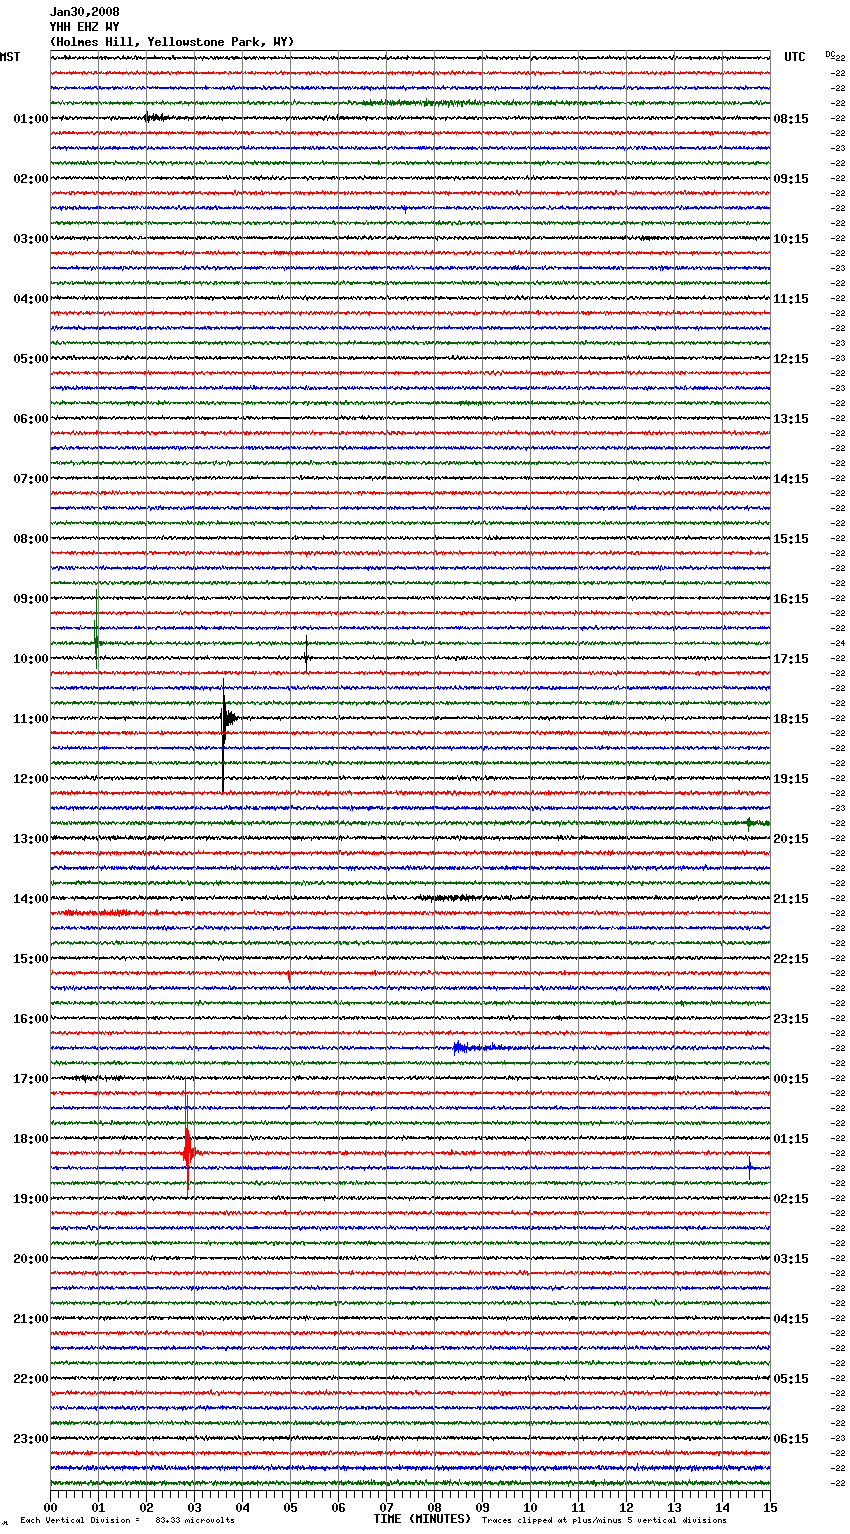Click the 19:15 UTC time label

coord(791,779)
